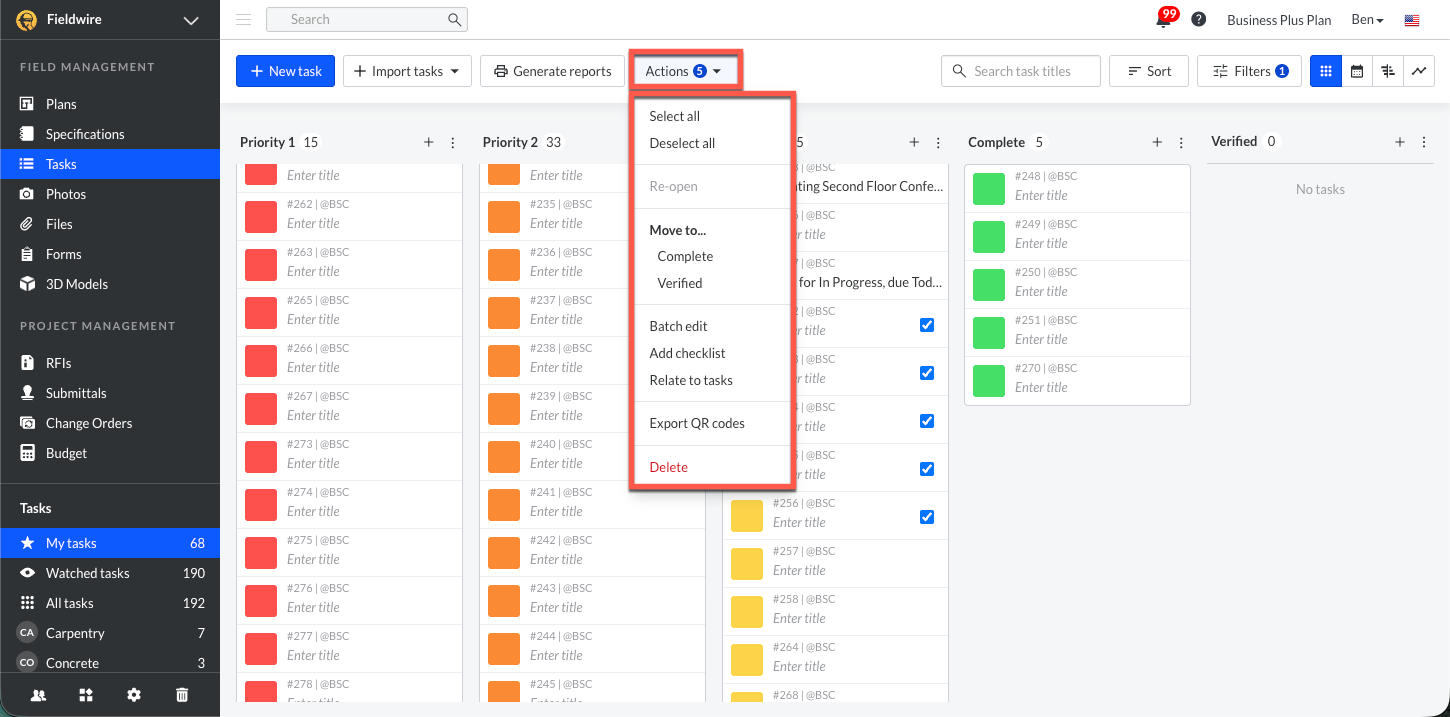
Task: Open the trash bin icon in sidebar footer
Action: pyautogui.click(x=182, y=695)
